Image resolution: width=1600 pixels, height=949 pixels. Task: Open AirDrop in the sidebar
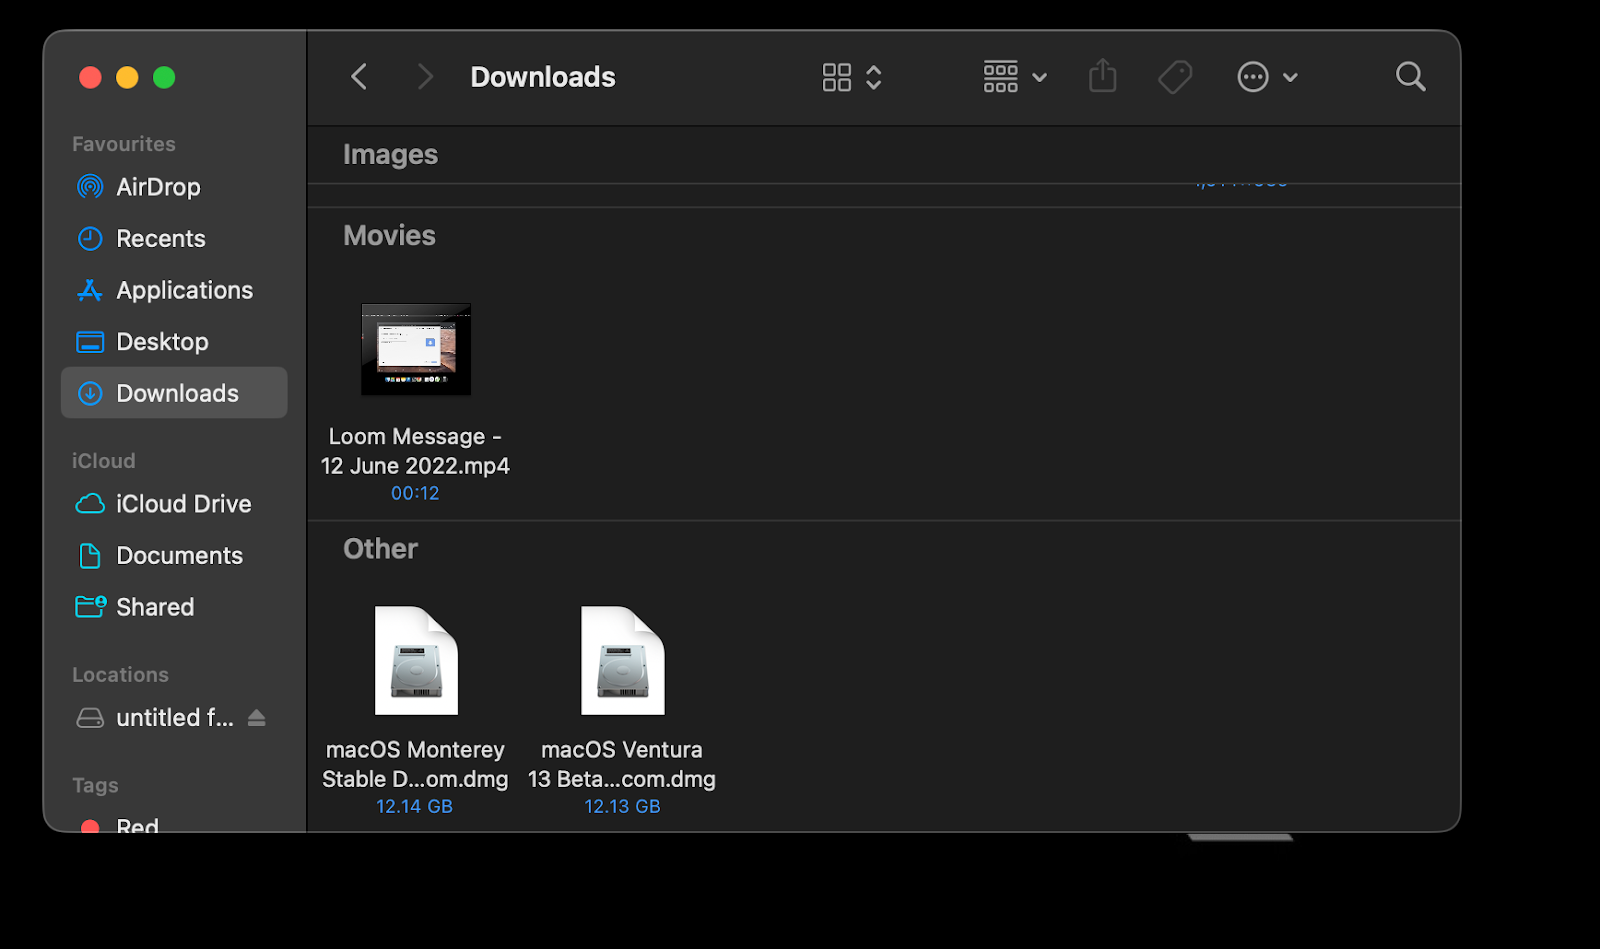[174, 187]
